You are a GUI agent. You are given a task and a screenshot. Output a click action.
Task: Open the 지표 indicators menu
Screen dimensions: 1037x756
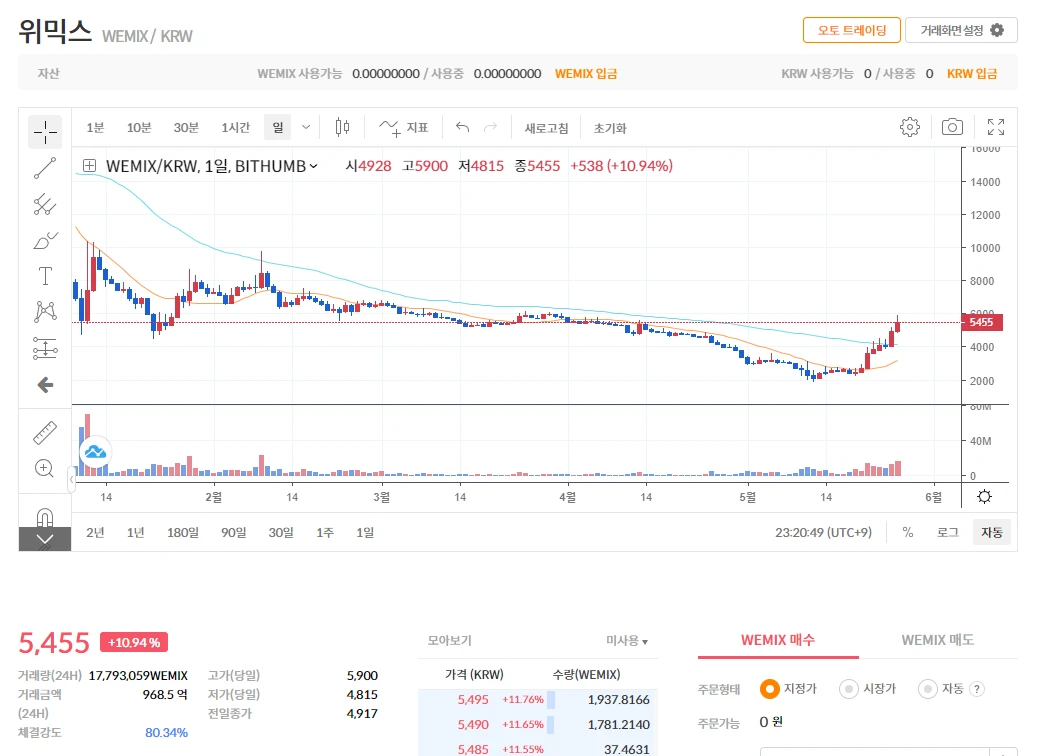(403, 127)
